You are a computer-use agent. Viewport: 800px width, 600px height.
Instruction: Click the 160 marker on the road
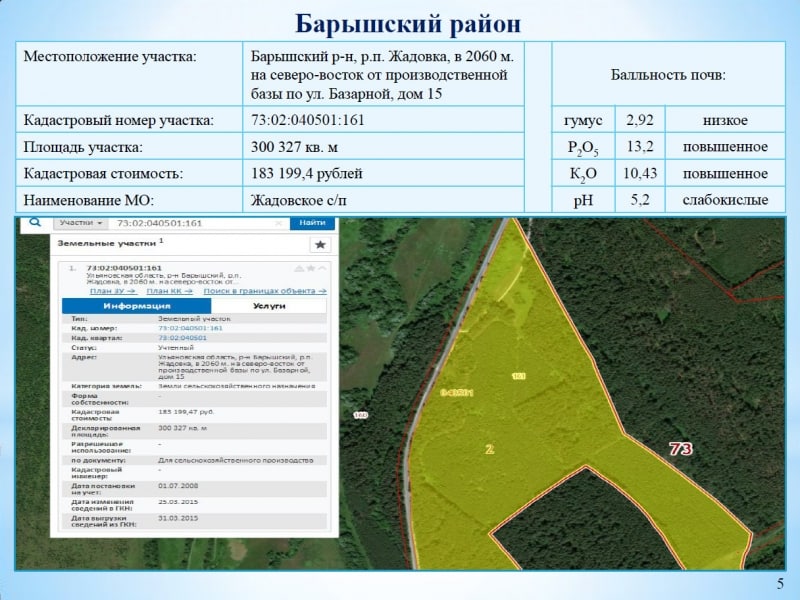(x=360, y=415)
